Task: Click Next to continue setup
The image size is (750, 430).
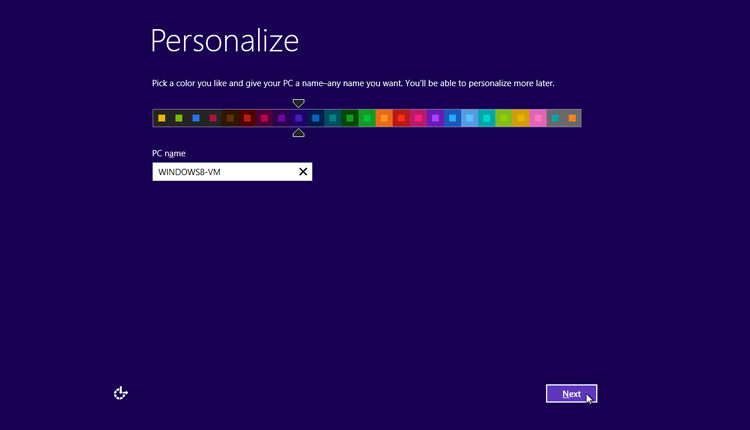Action: (x=571, y=394)
